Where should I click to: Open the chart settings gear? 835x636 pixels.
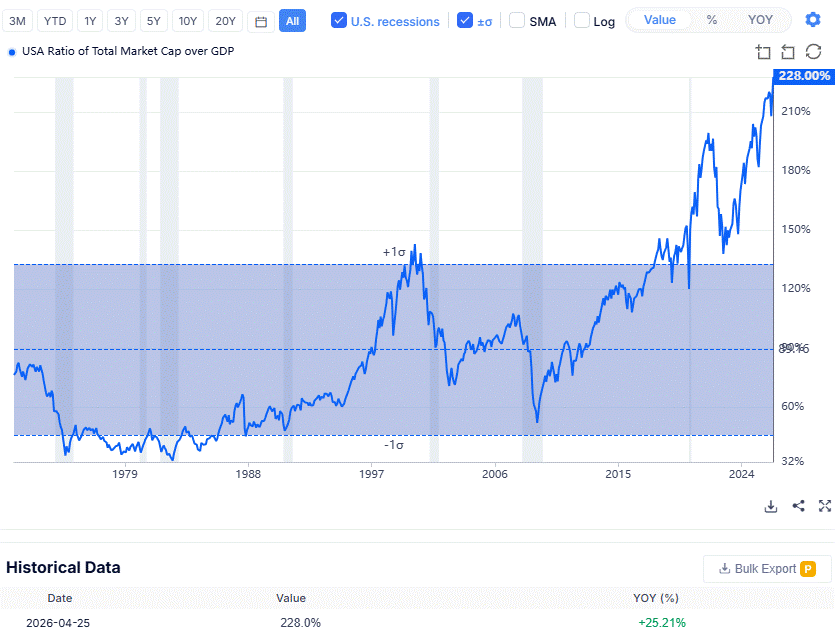point(812,20)
